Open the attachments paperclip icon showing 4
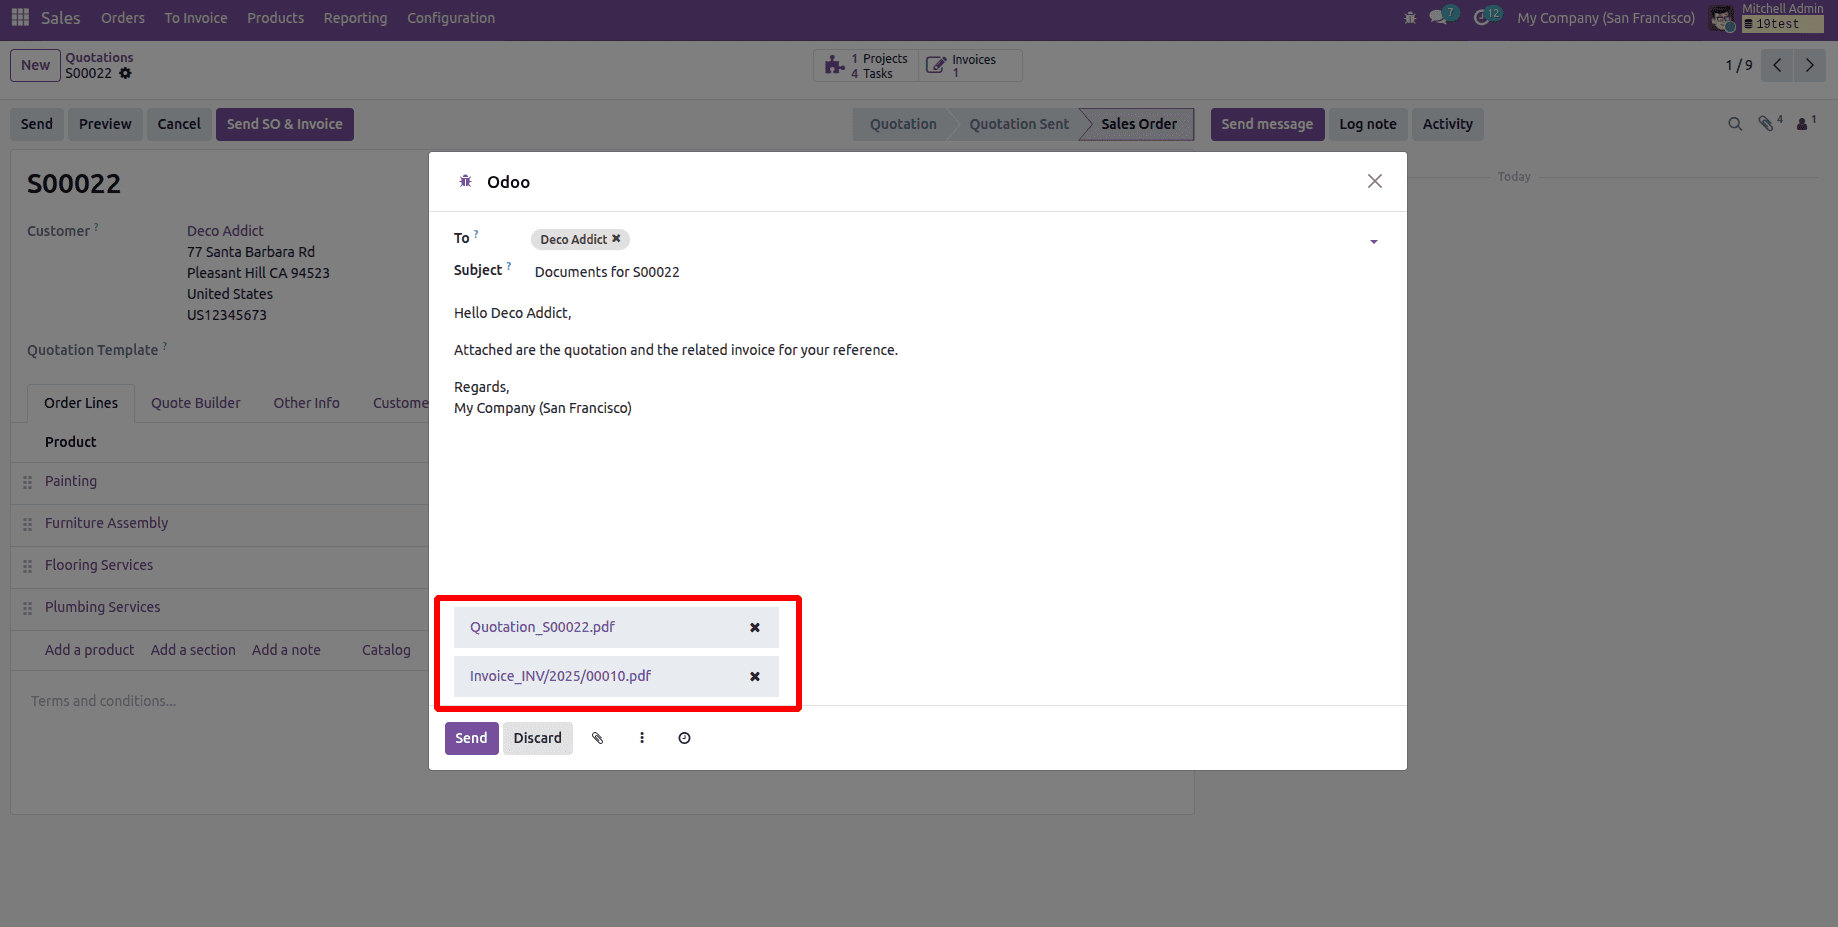Viewport: 1838px width, 927px height. click(x=1765, y=123)
